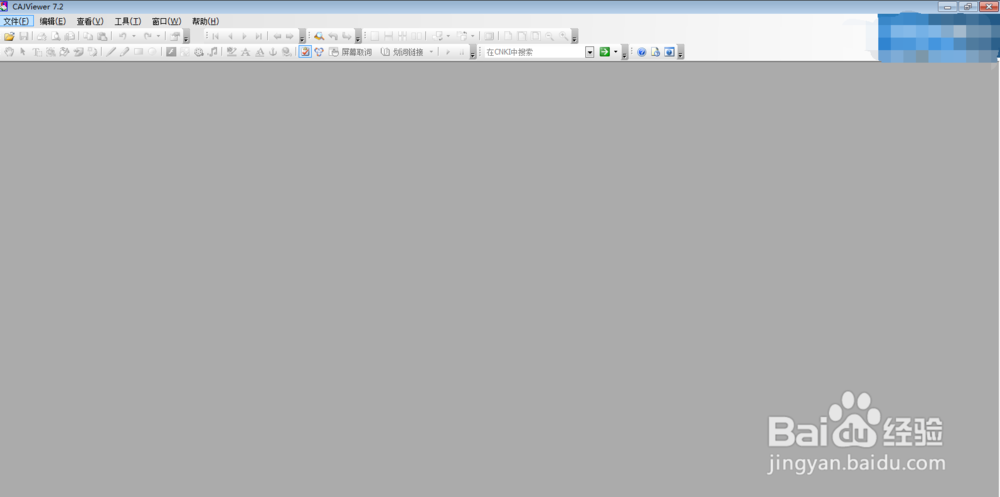Click the Copy icon
This screenshot has height=497, width=1000.
[88, 36]
